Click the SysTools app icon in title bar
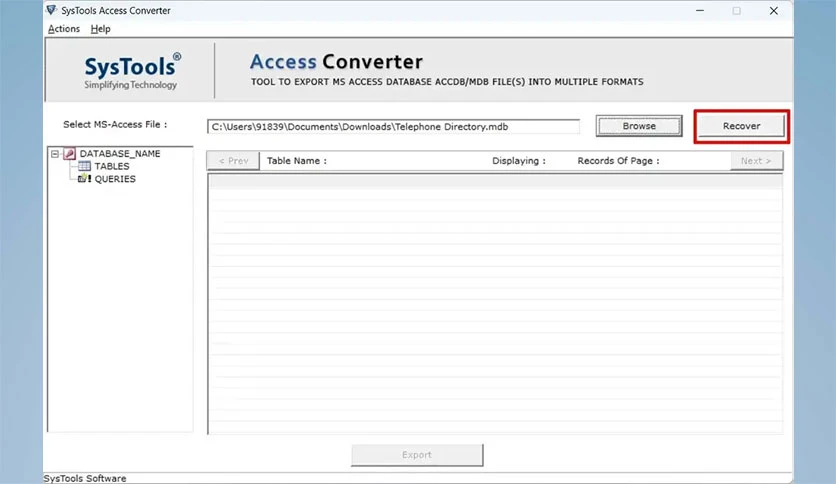The image size is (836, 484). coord(51,10)
